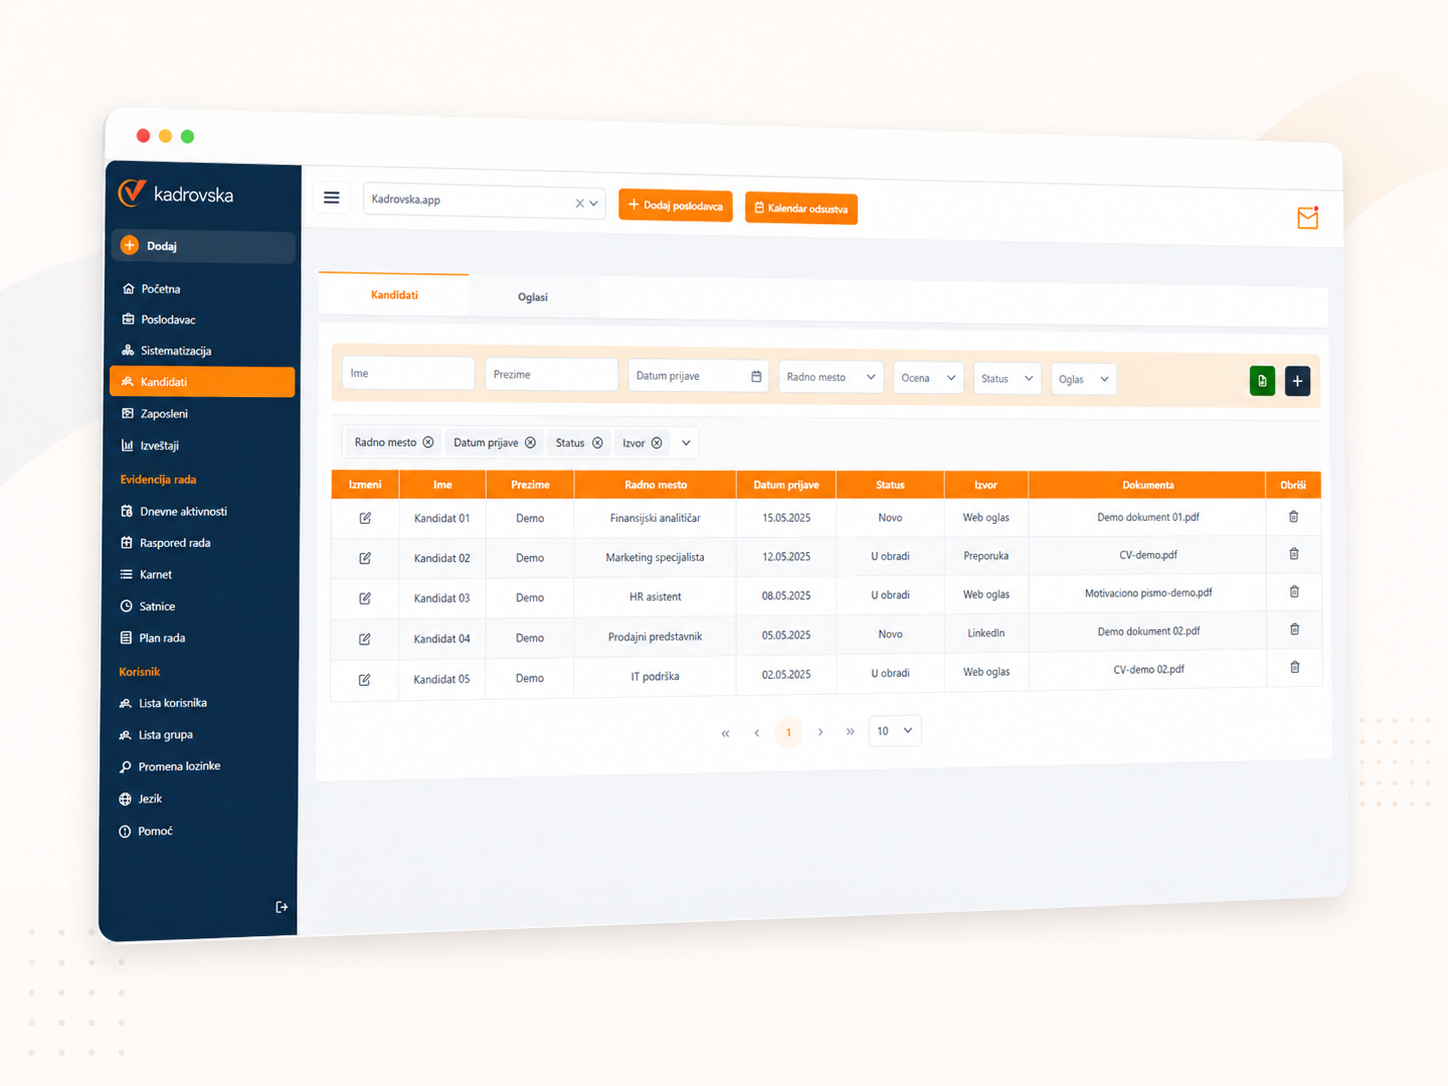Delete Kandidat 04 with trash icon
The width and height of the screenshot is (1448, 1086).
(1294, 630)
